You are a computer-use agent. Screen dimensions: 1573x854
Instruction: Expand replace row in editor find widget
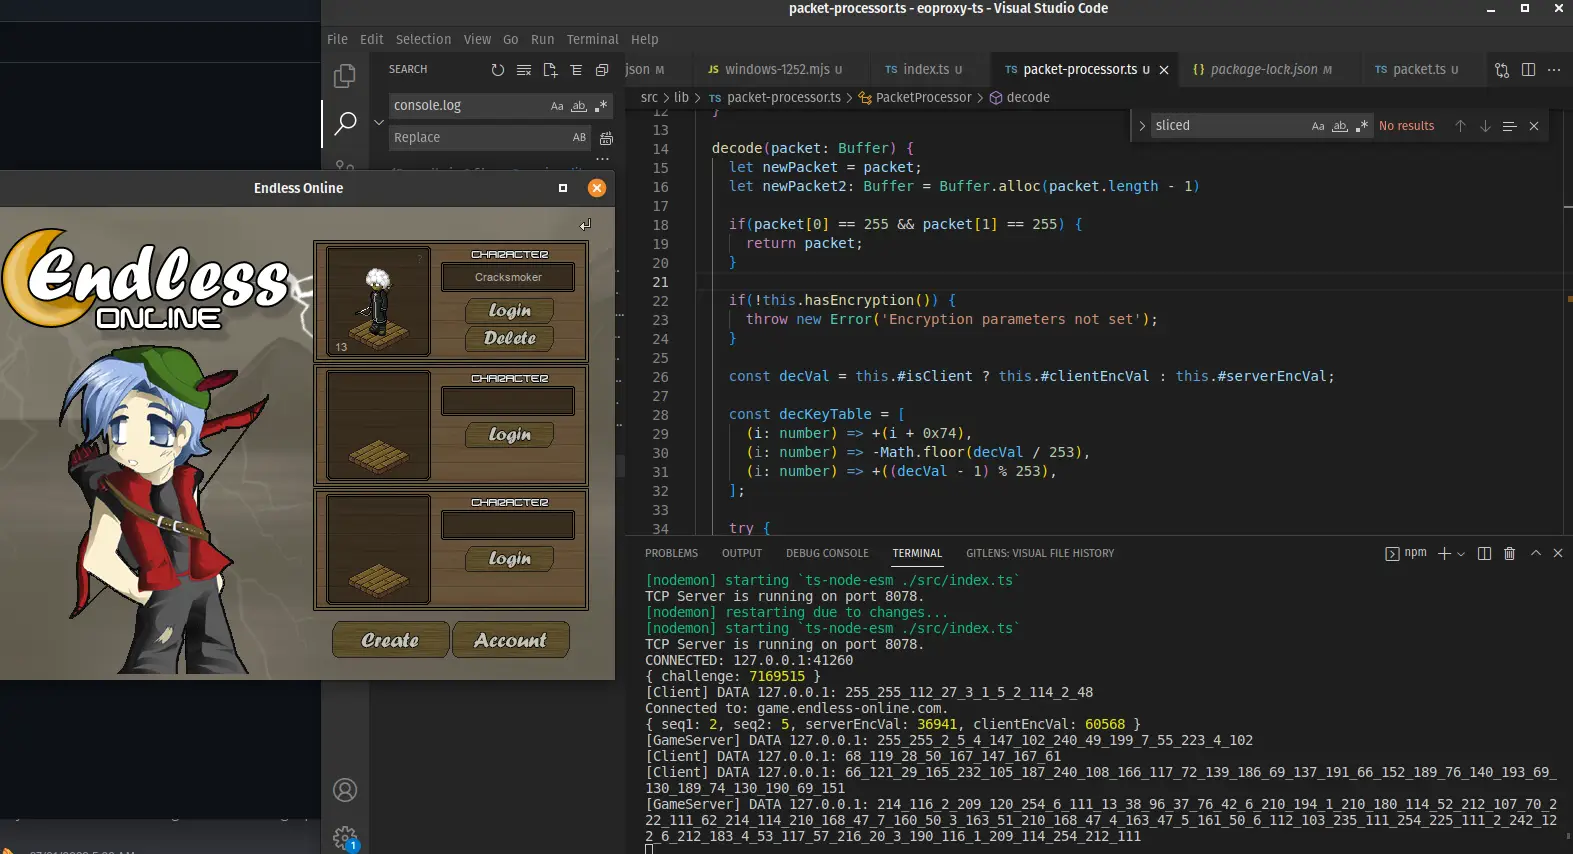click(1142, 126)
